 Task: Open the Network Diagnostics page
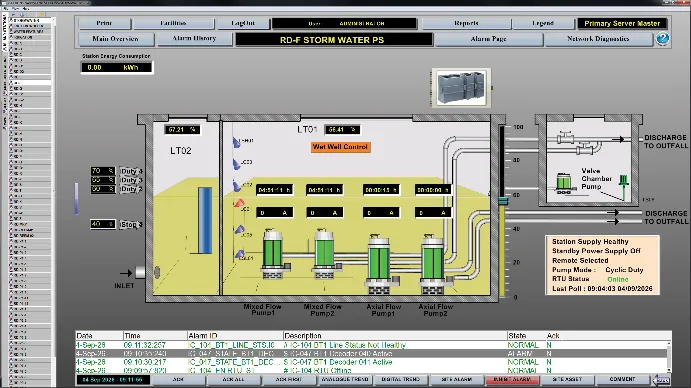[x=598, y=39]
